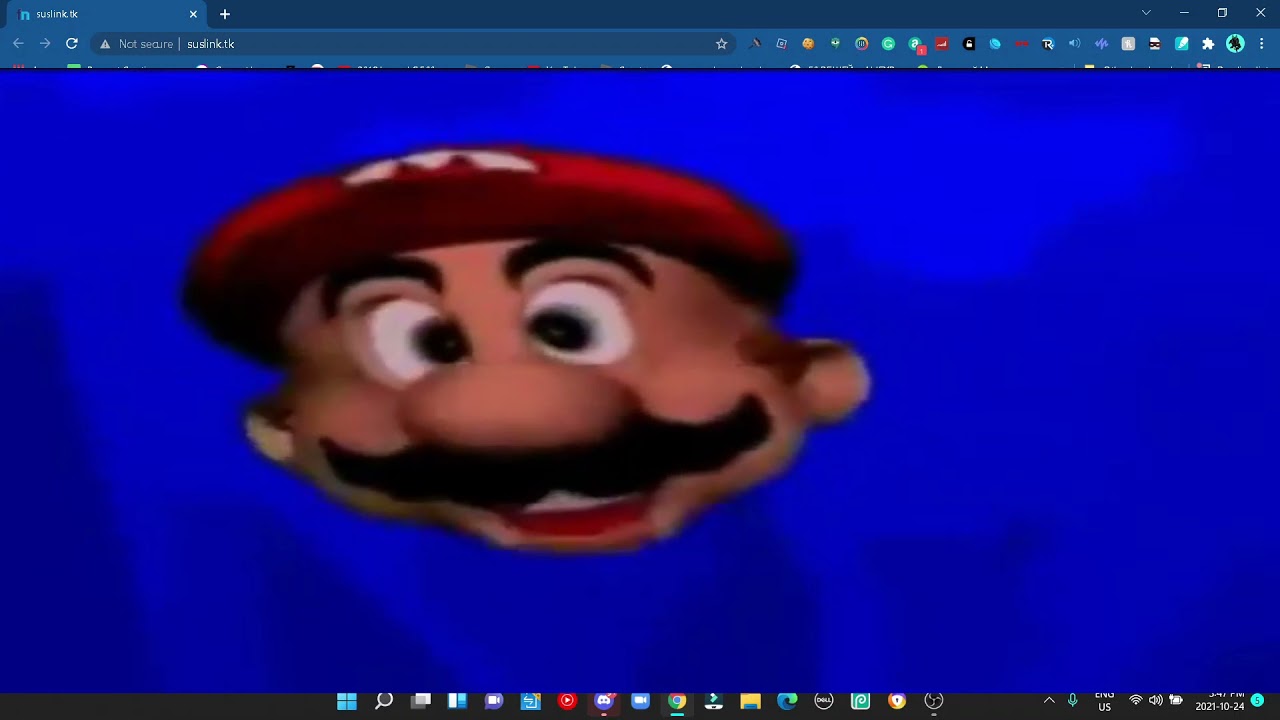Open the black padlock extension

click(968, 44)
